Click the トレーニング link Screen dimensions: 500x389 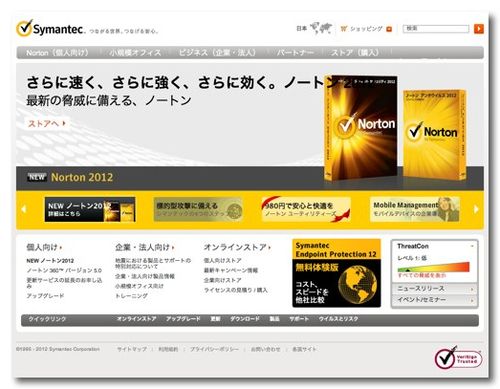tap(131, 296)
